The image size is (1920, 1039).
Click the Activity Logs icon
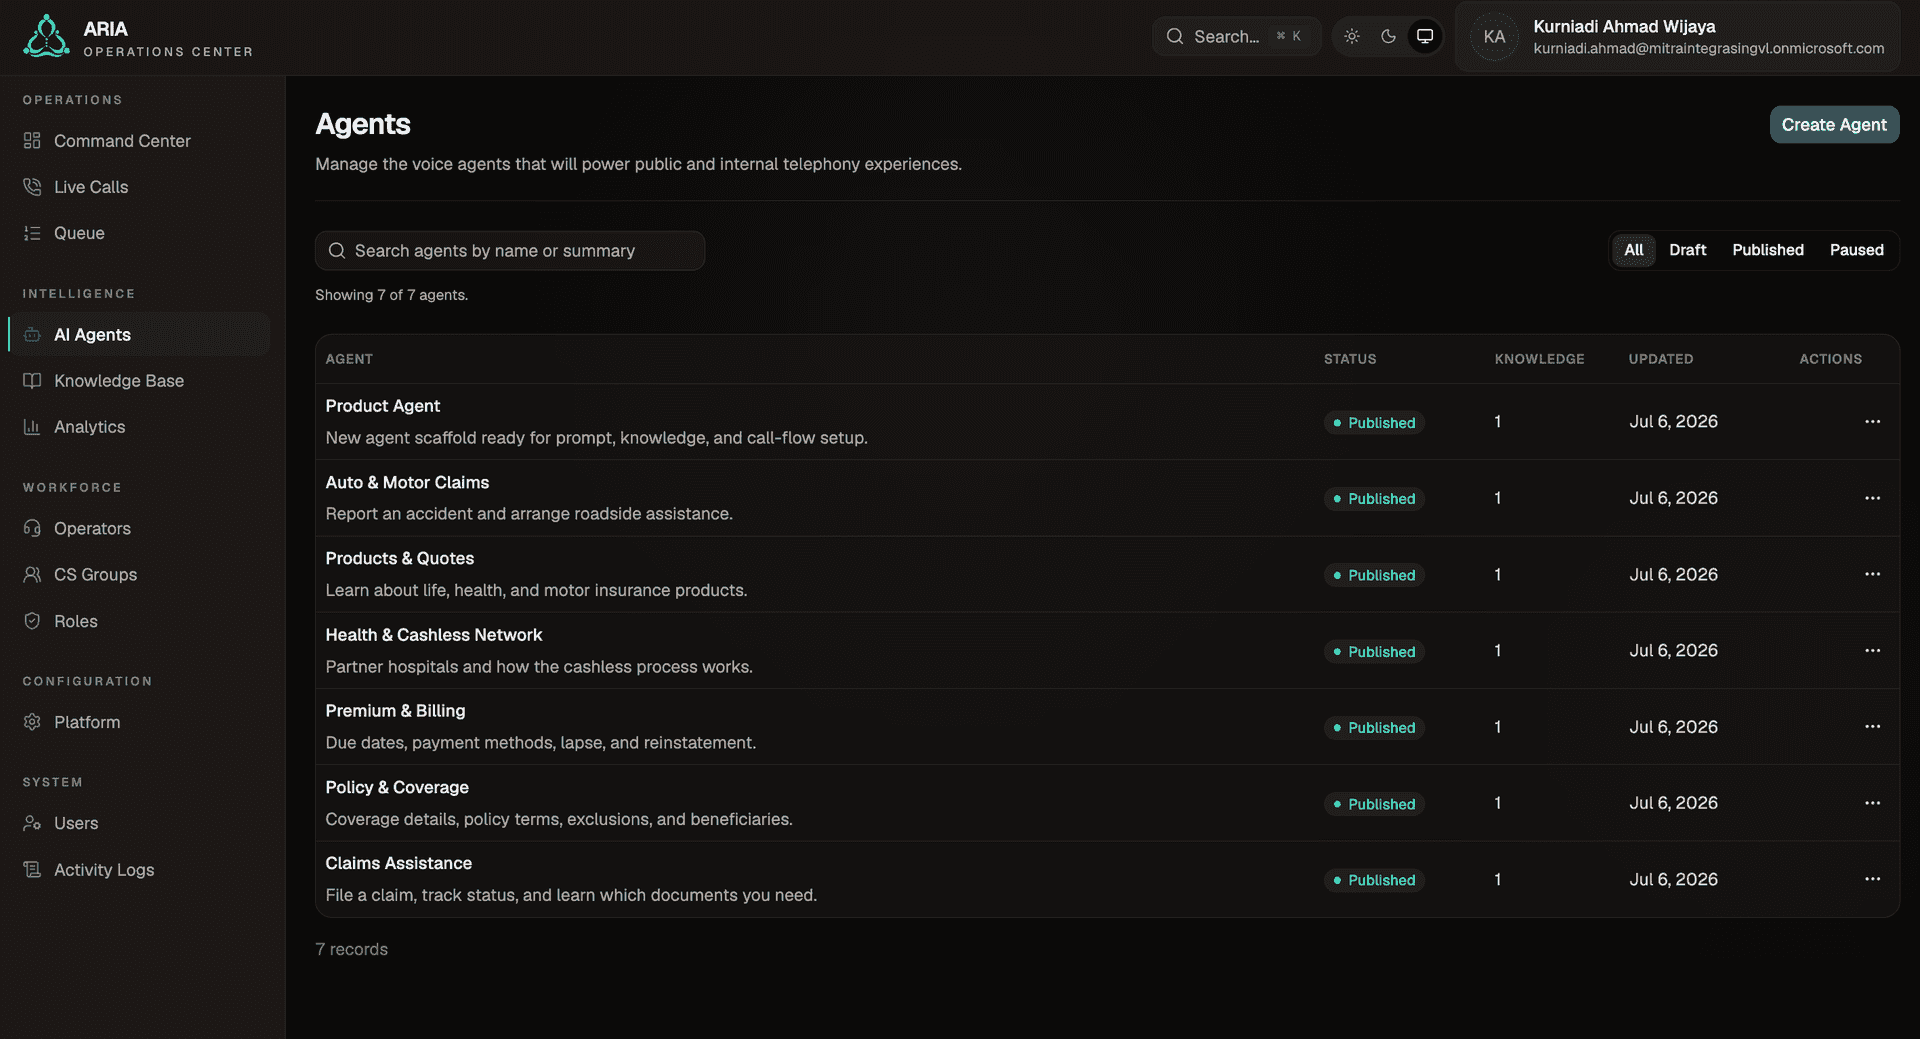(32, 870)
